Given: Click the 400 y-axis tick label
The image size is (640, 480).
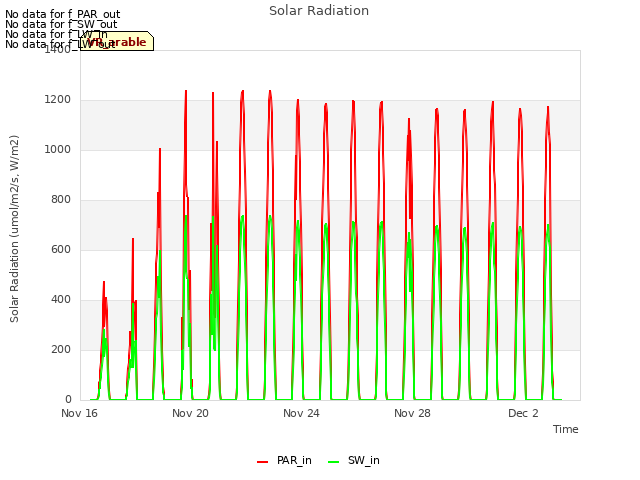Looking at the screenshot, I should tap(61, 300).
